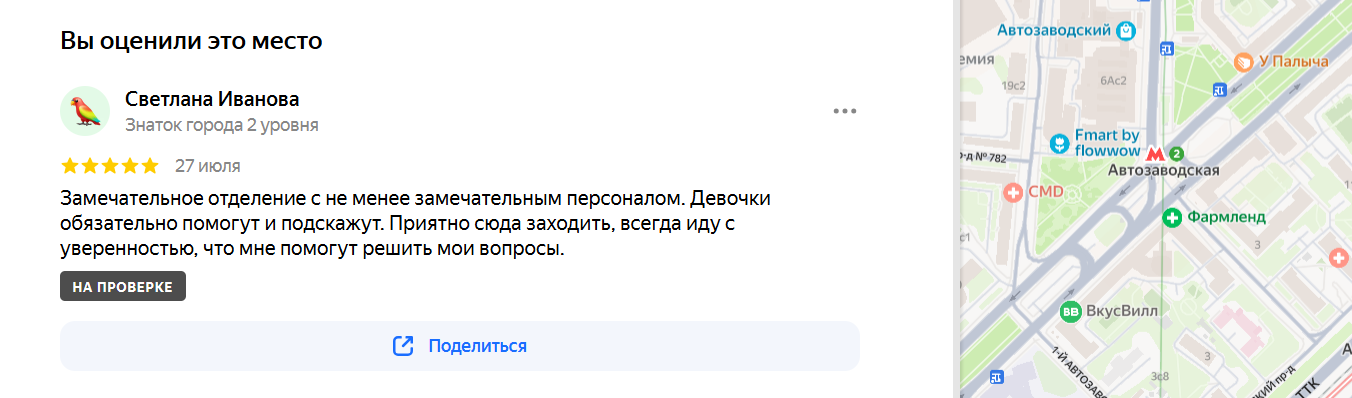The height and width of the screenshot is (398, 1352).
Task: Click the bus stop icon near Автозаводский
Action: pos(1166,48)
